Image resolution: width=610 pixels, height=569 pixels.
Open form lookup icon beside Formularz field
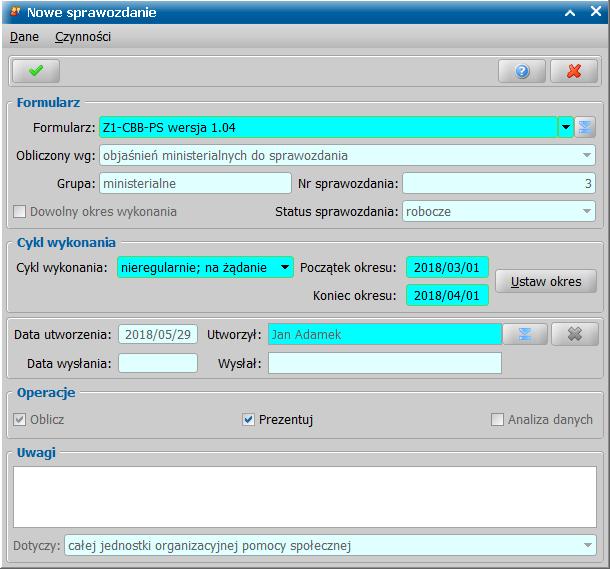click(585, 127)
